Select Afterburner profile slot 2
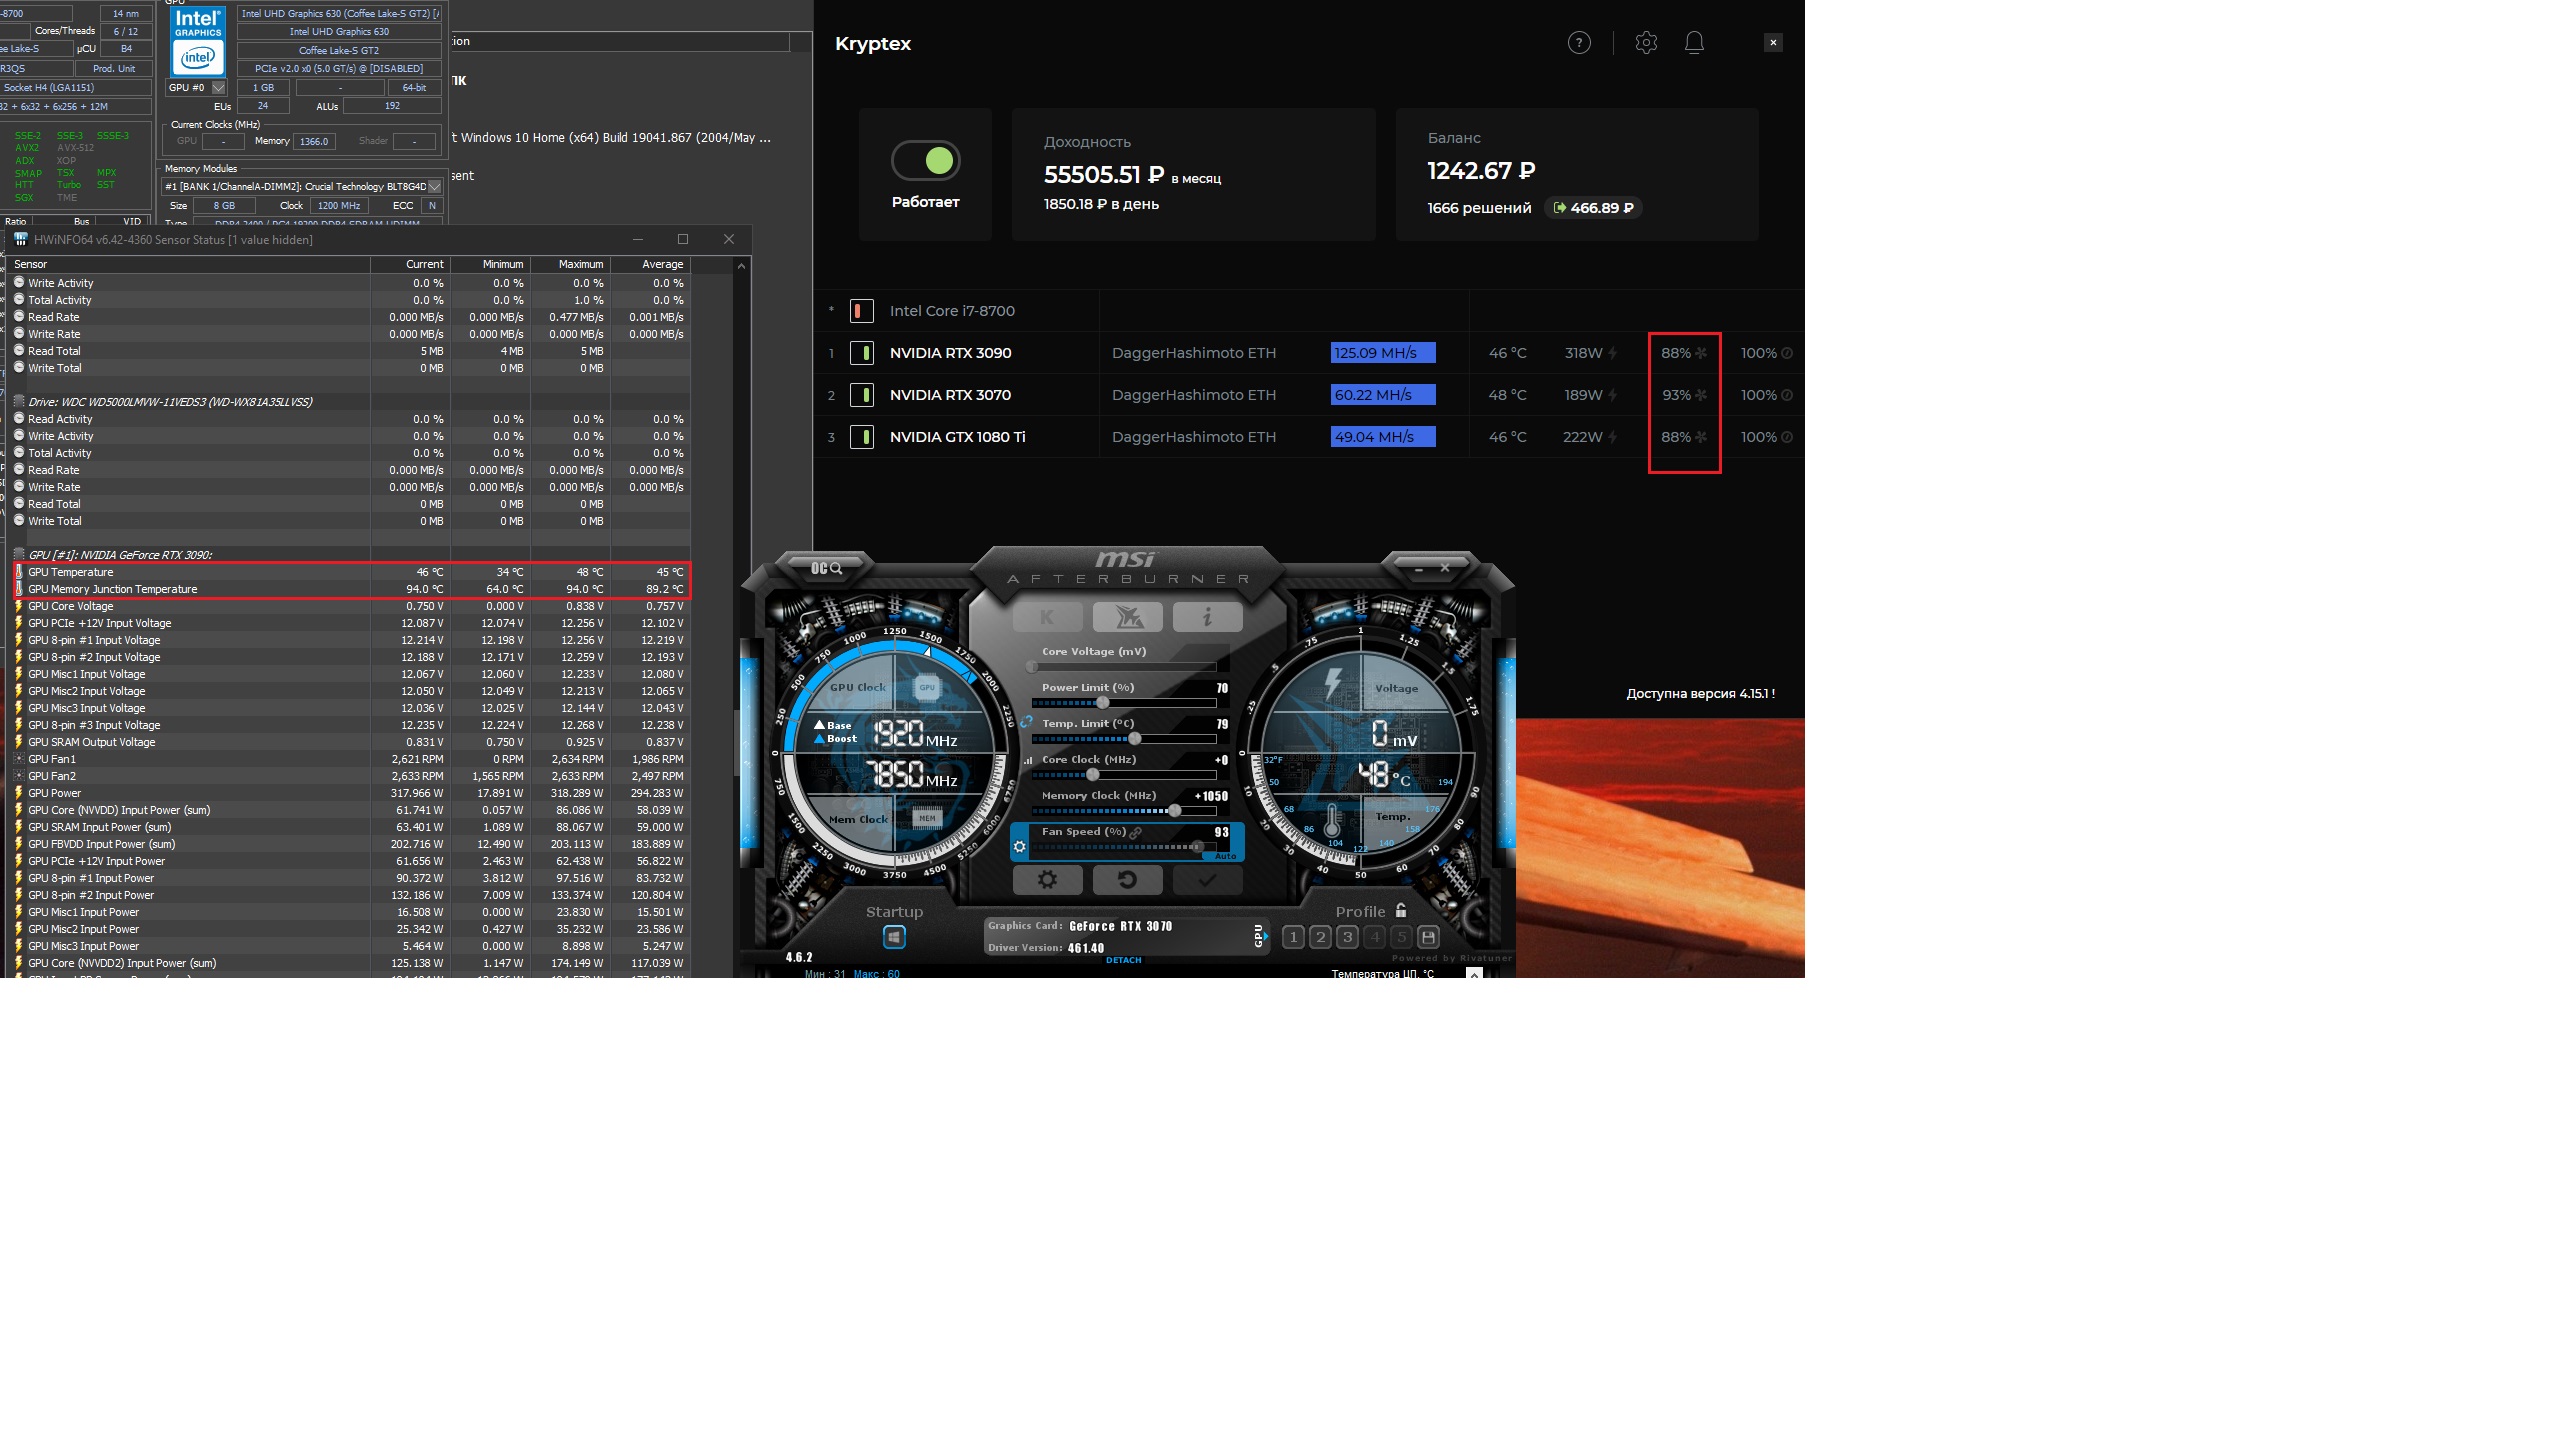The height and width of the screenshot is (1440, 2560). 1320,937
